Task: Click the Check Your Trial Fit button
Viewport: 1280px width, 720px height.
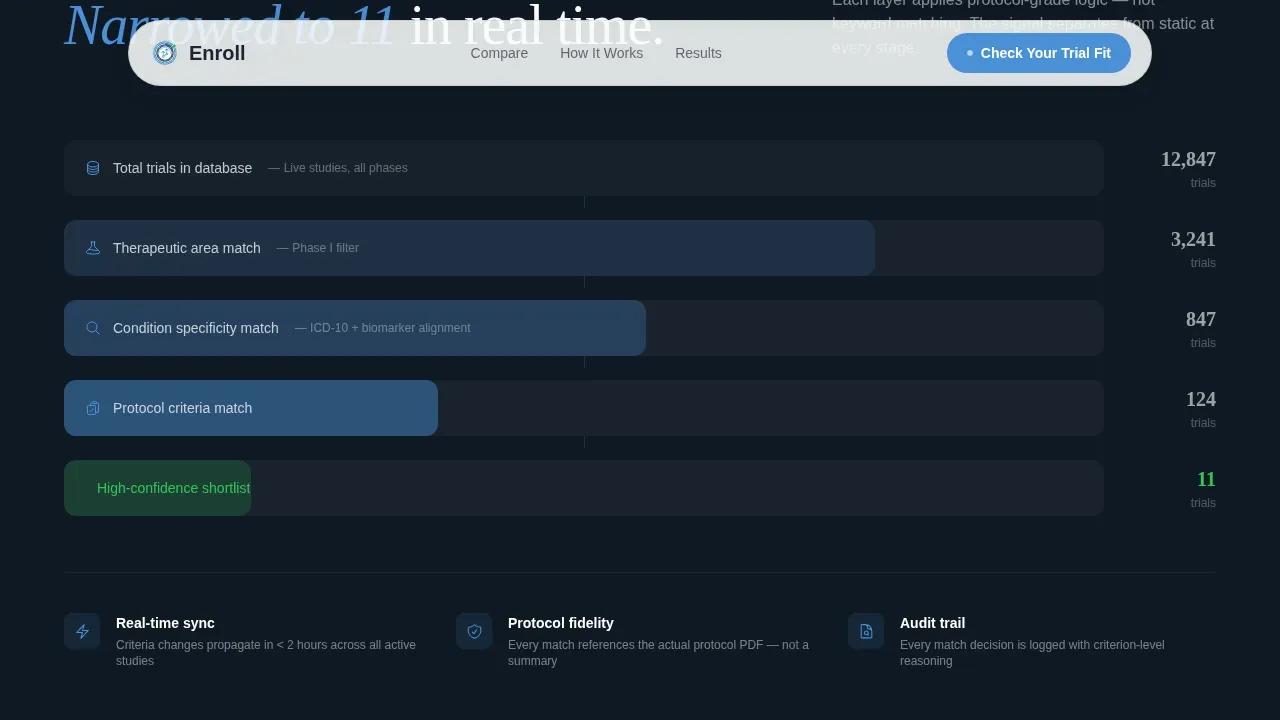Action: (1039, 53)
